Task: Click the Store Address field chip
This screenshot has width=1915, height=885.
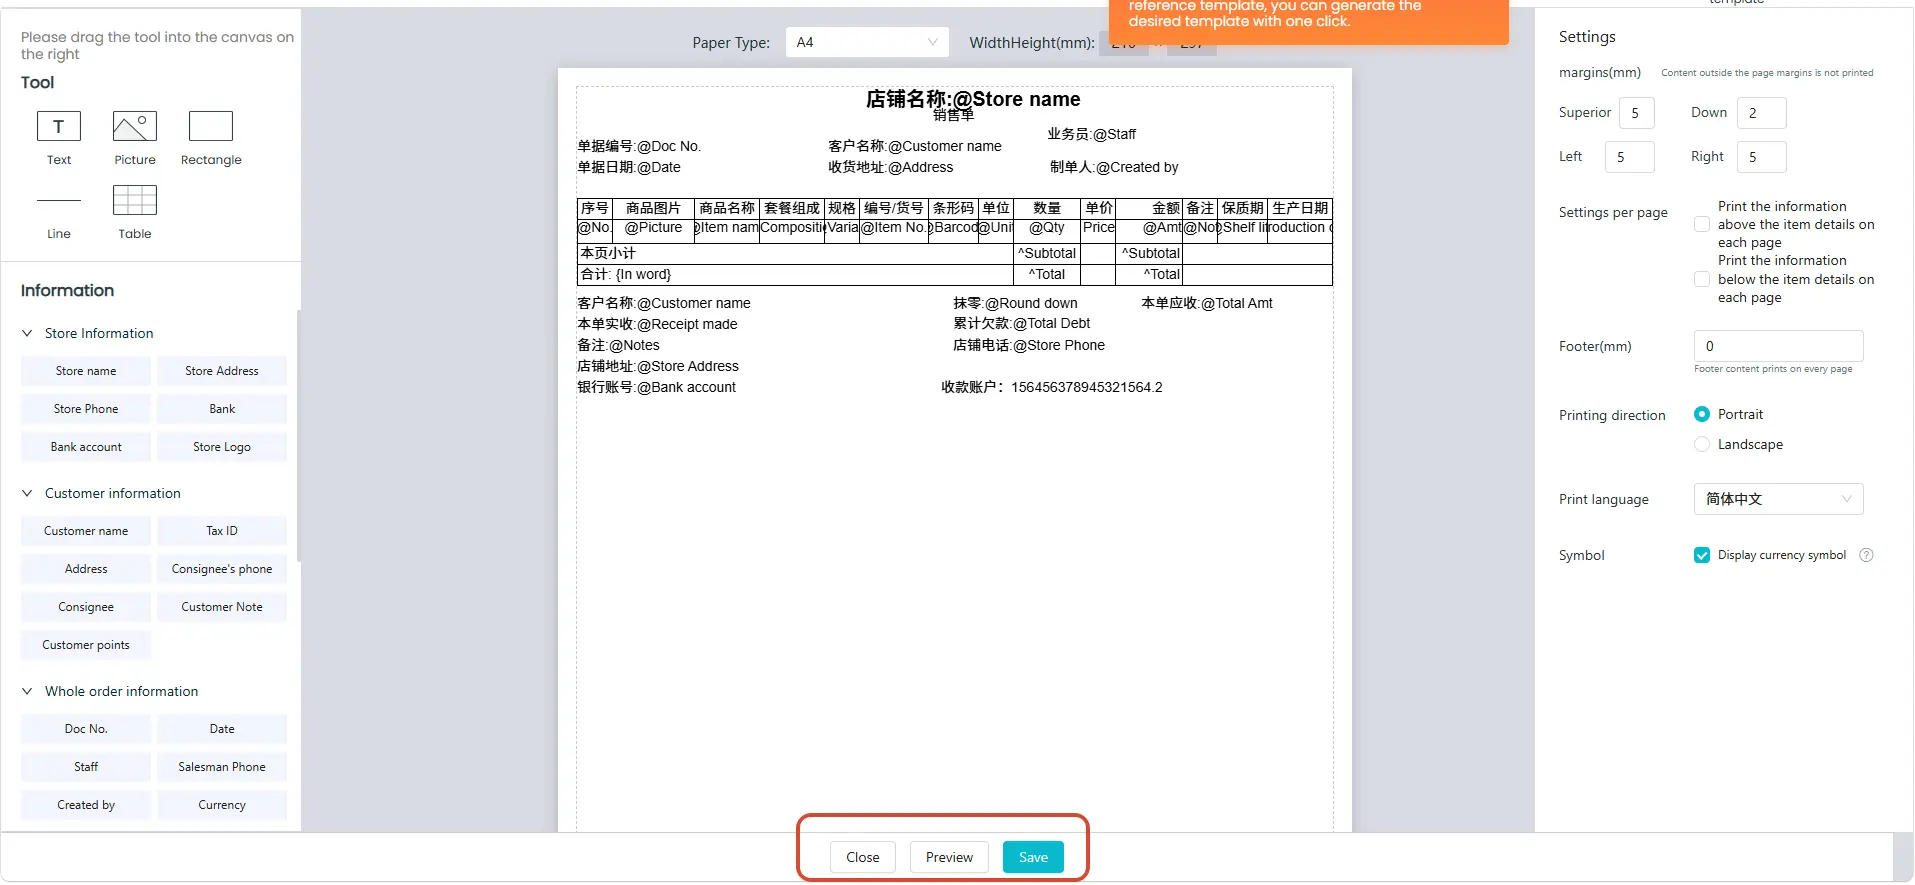Action: (x=222, y=371)
